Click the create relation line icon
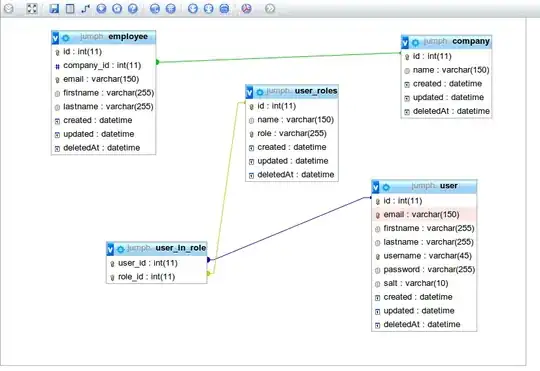540x371 pixels. tap(85, 9)
